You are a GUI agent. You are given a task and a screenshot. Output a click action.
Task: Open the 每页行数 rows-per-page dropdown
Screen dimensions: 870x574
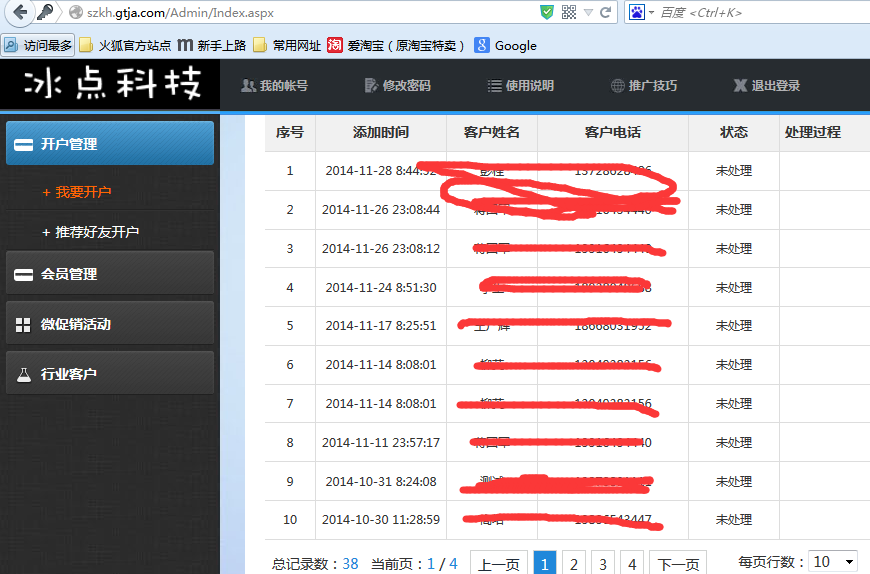(x=833, y=562)
